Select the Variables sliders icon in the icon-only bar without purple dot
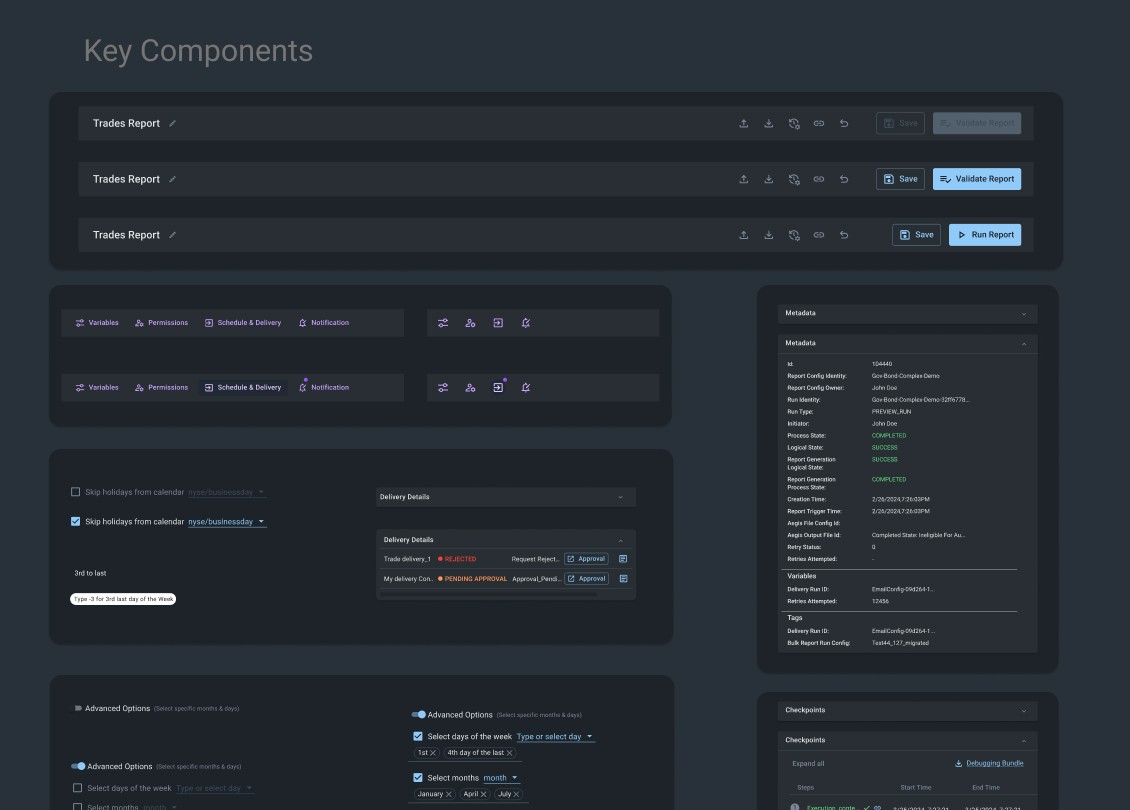This screenshot has height=810, width=1130. [443, 323]
